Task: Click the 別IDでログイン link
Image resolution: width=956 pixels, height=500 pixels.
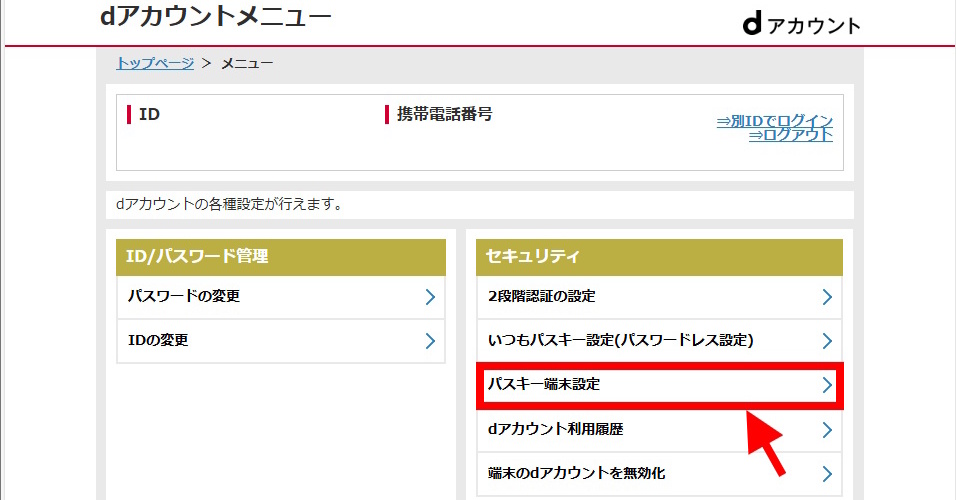Action: pyautogui.click(x=774, y=120)
